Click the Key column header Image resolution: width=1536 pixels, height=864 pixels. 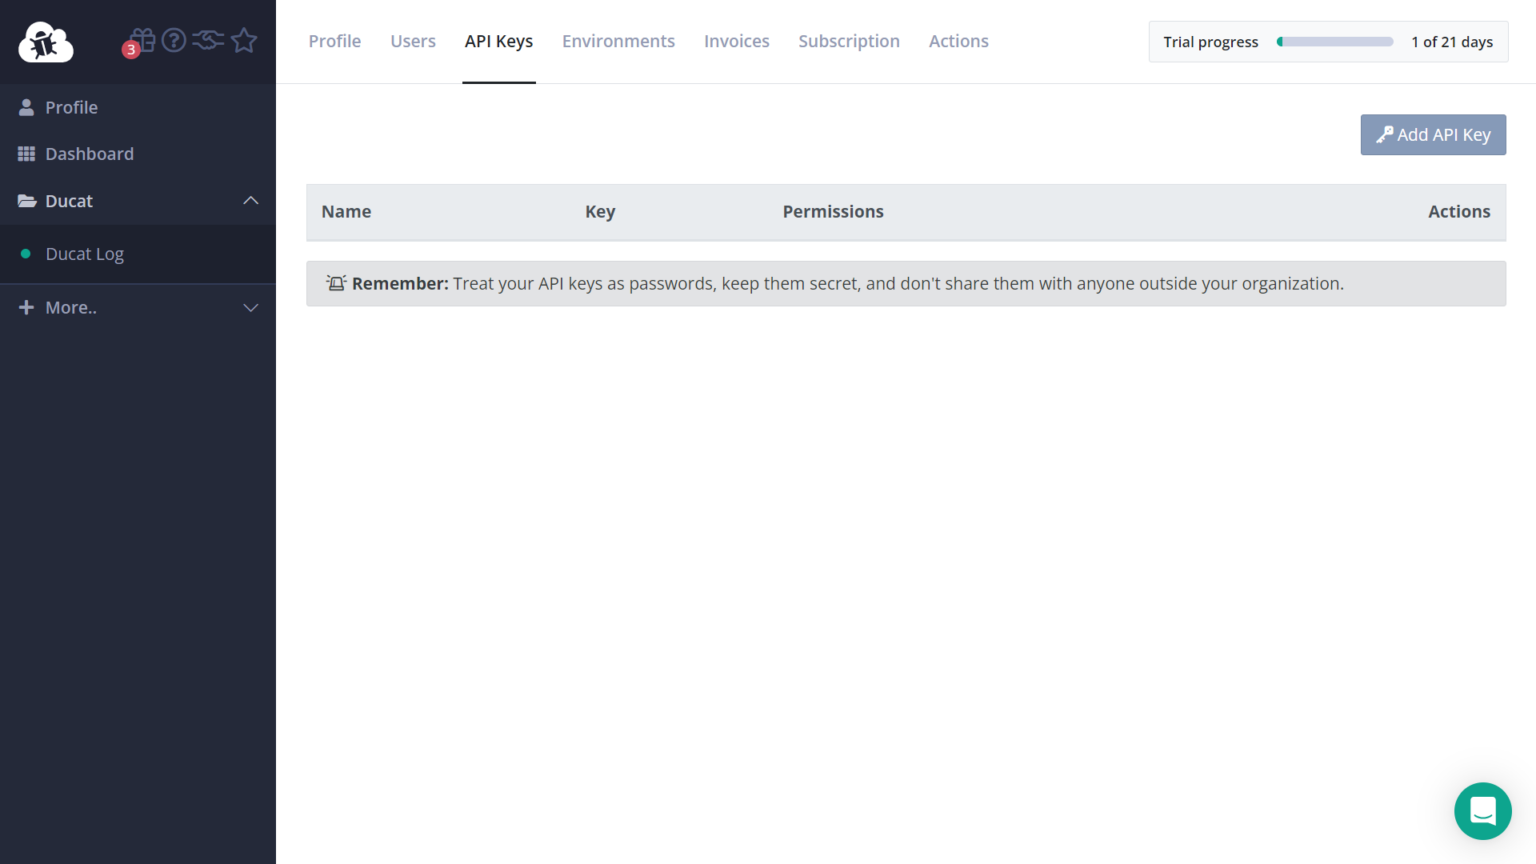[x=600, y=212]
